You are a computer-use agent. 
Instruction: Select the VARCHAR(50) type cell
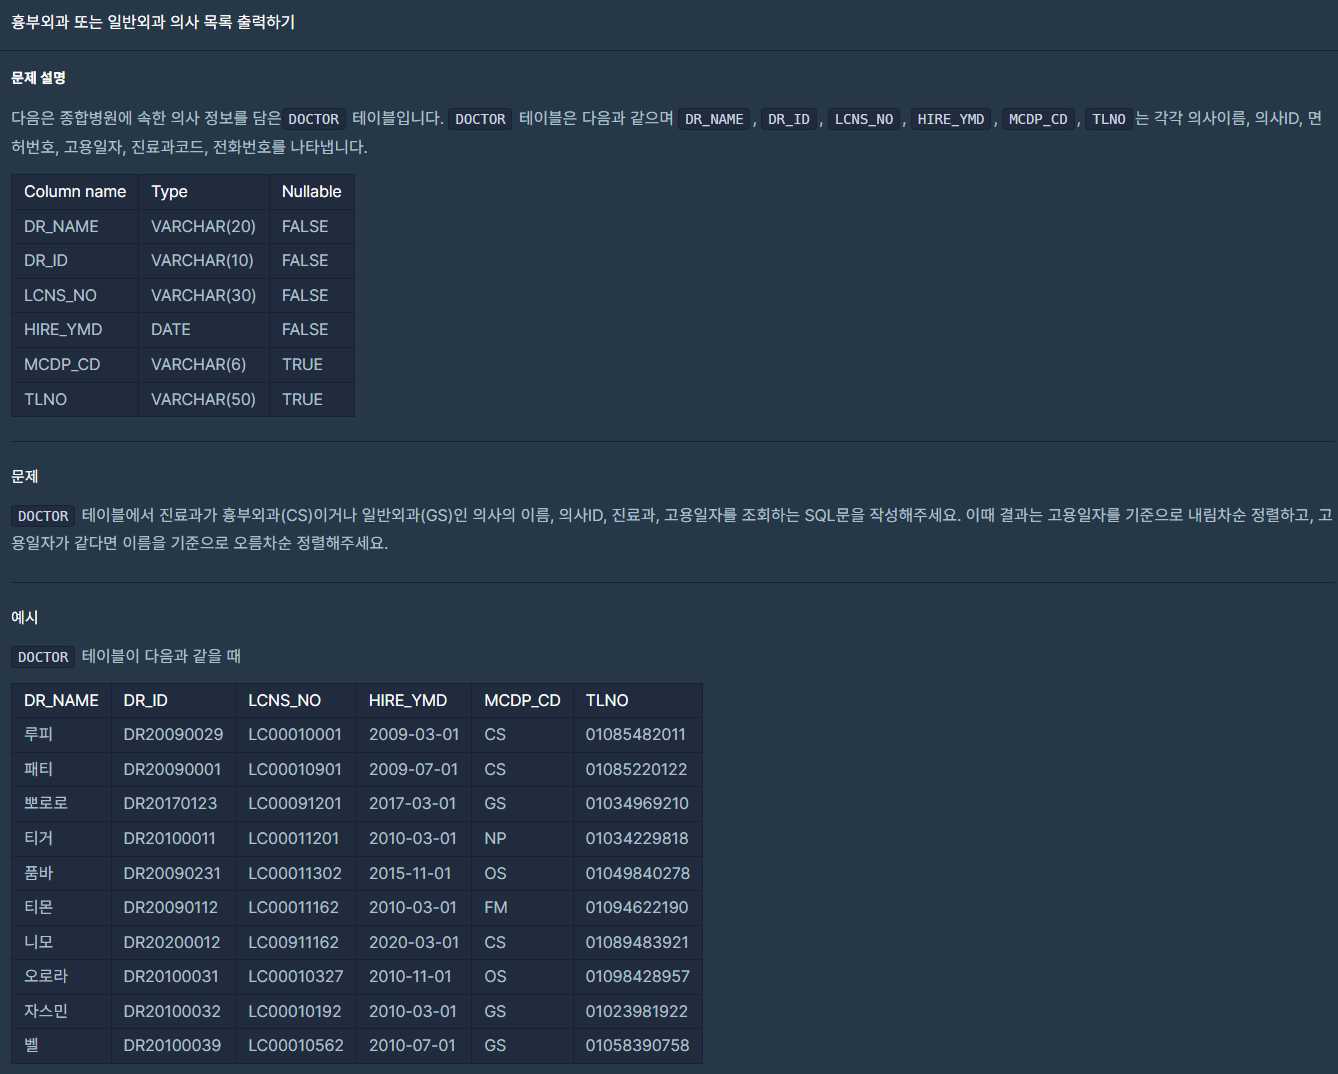tap(203, 399)
